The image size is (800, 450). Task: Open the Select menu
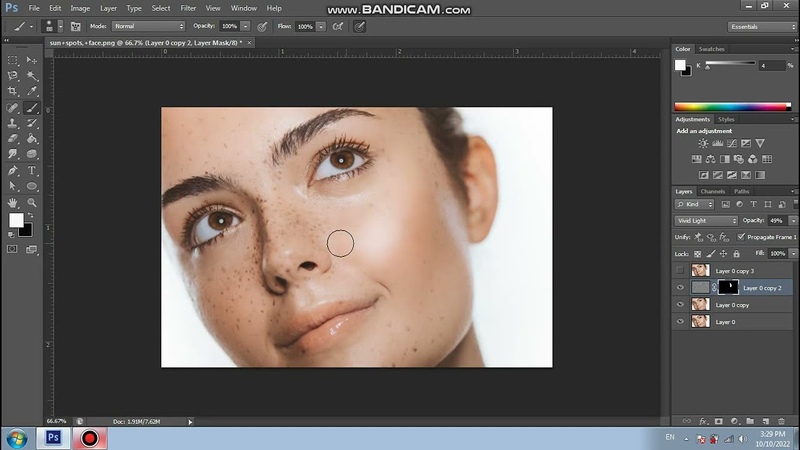tap(161, 8)
